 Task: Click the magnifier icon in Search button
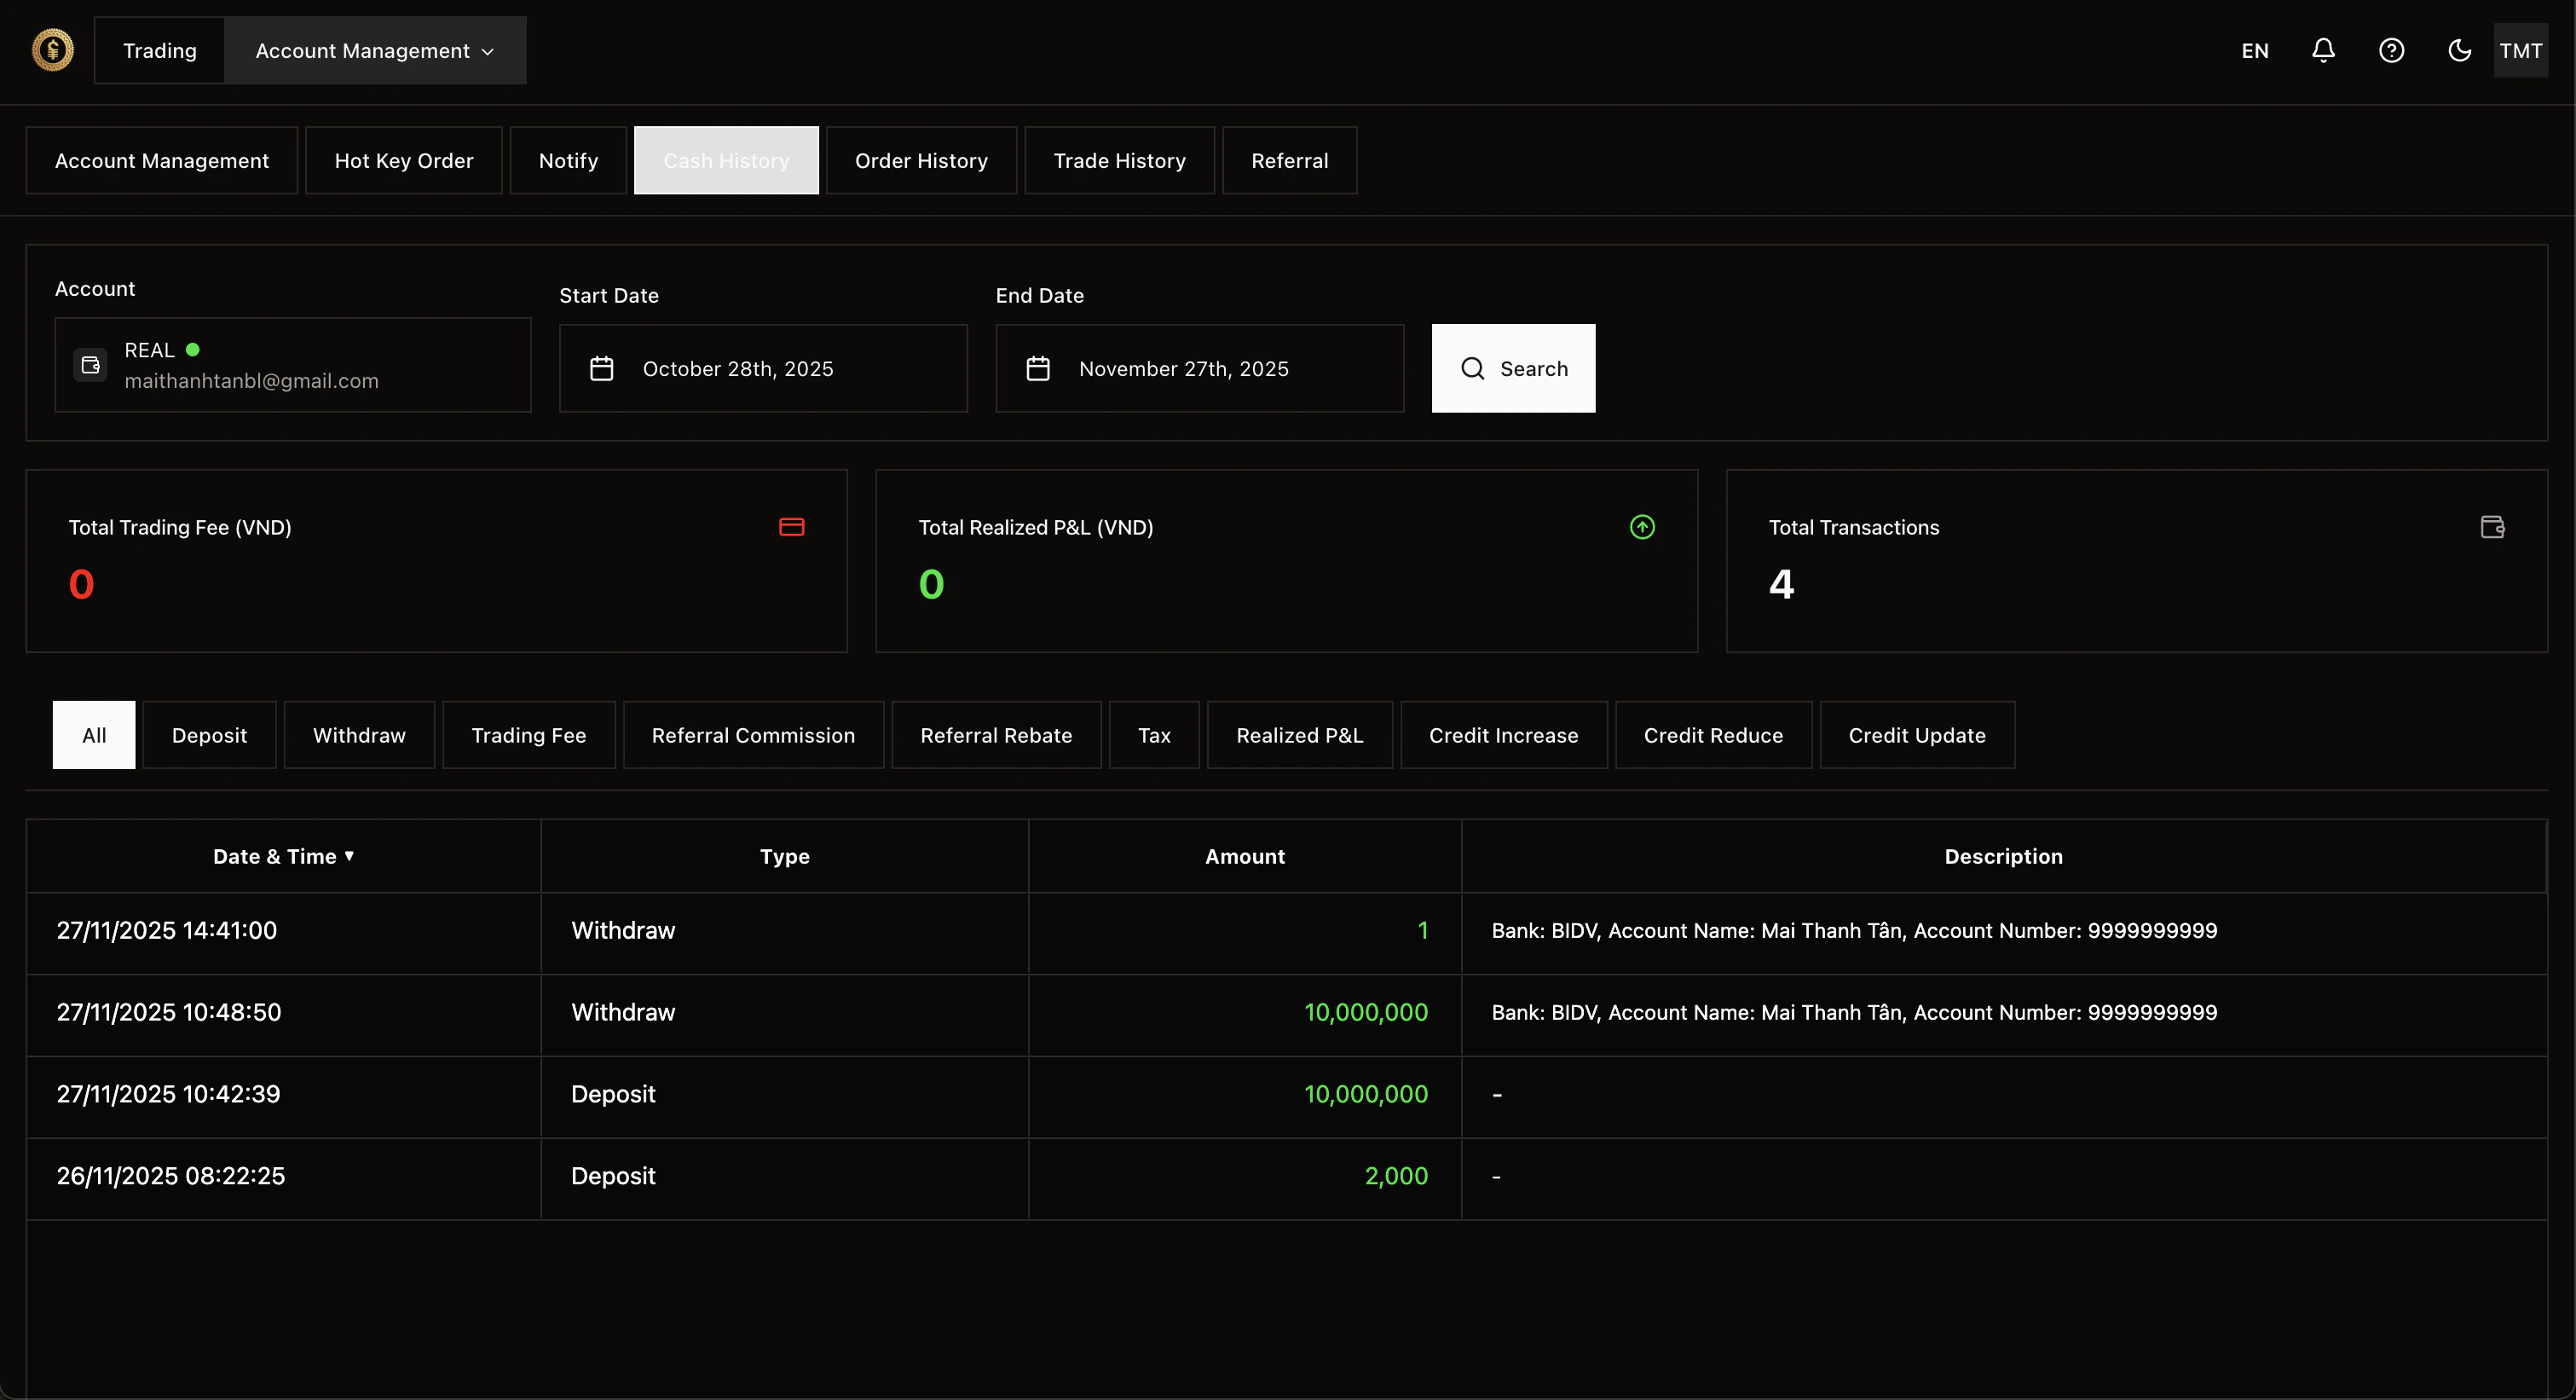point(1472,369)
